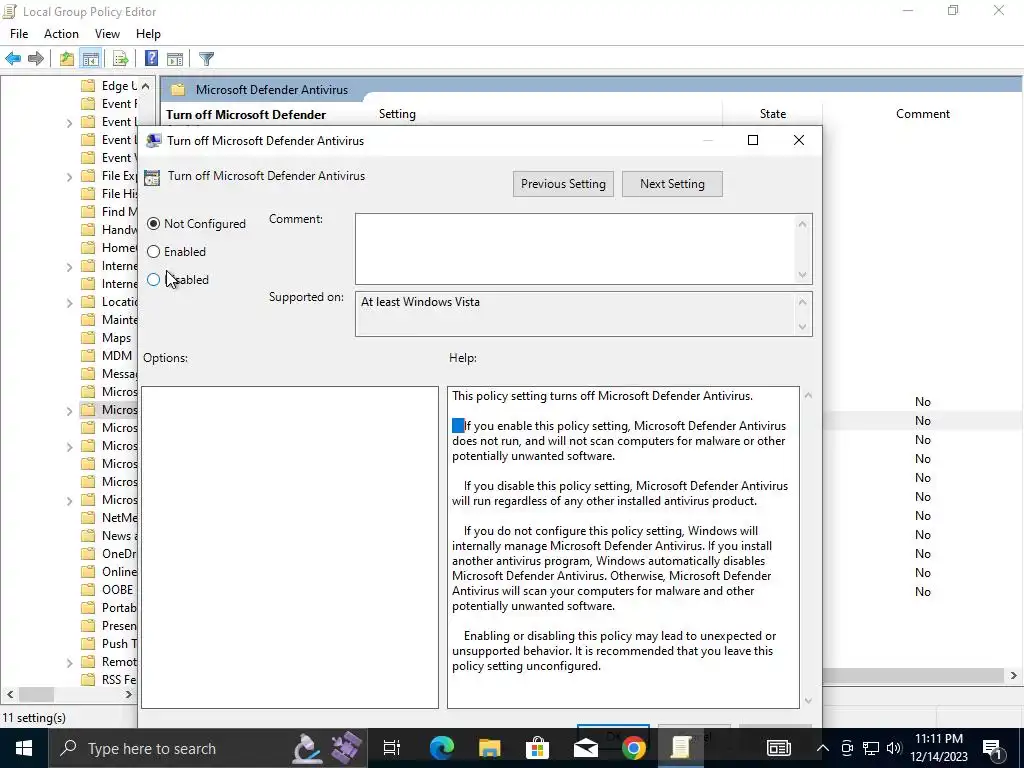Click the folder icon beside Push T
This screenshot has width=1024, height=768.
(x=88, y=643)
